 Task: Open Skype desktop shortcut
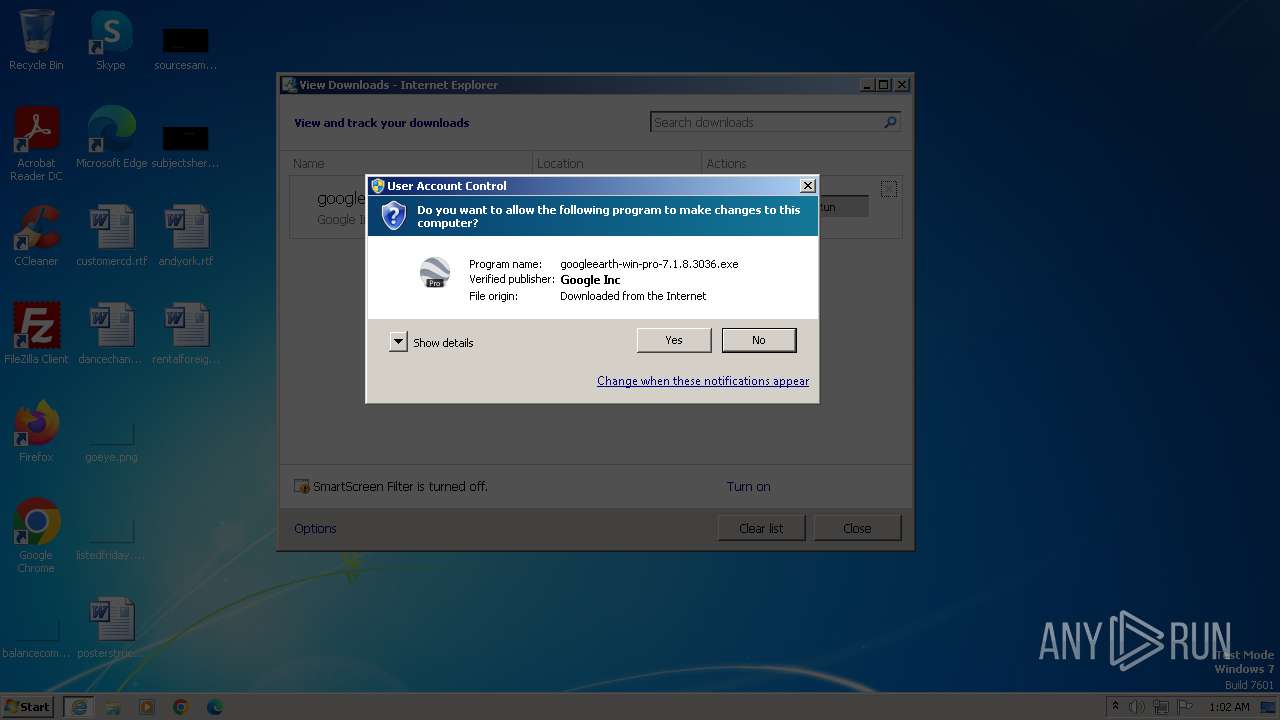[x=111, y=40]
